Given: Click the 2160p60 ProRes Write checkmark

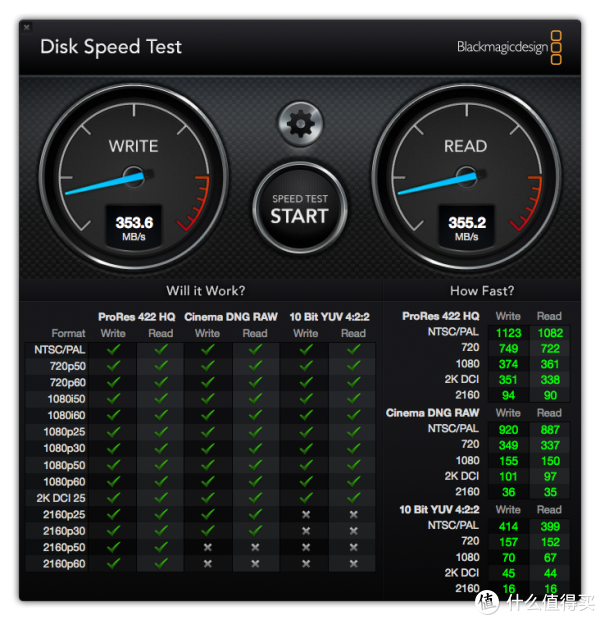Looking at the screenshot, I should point(113,563).
